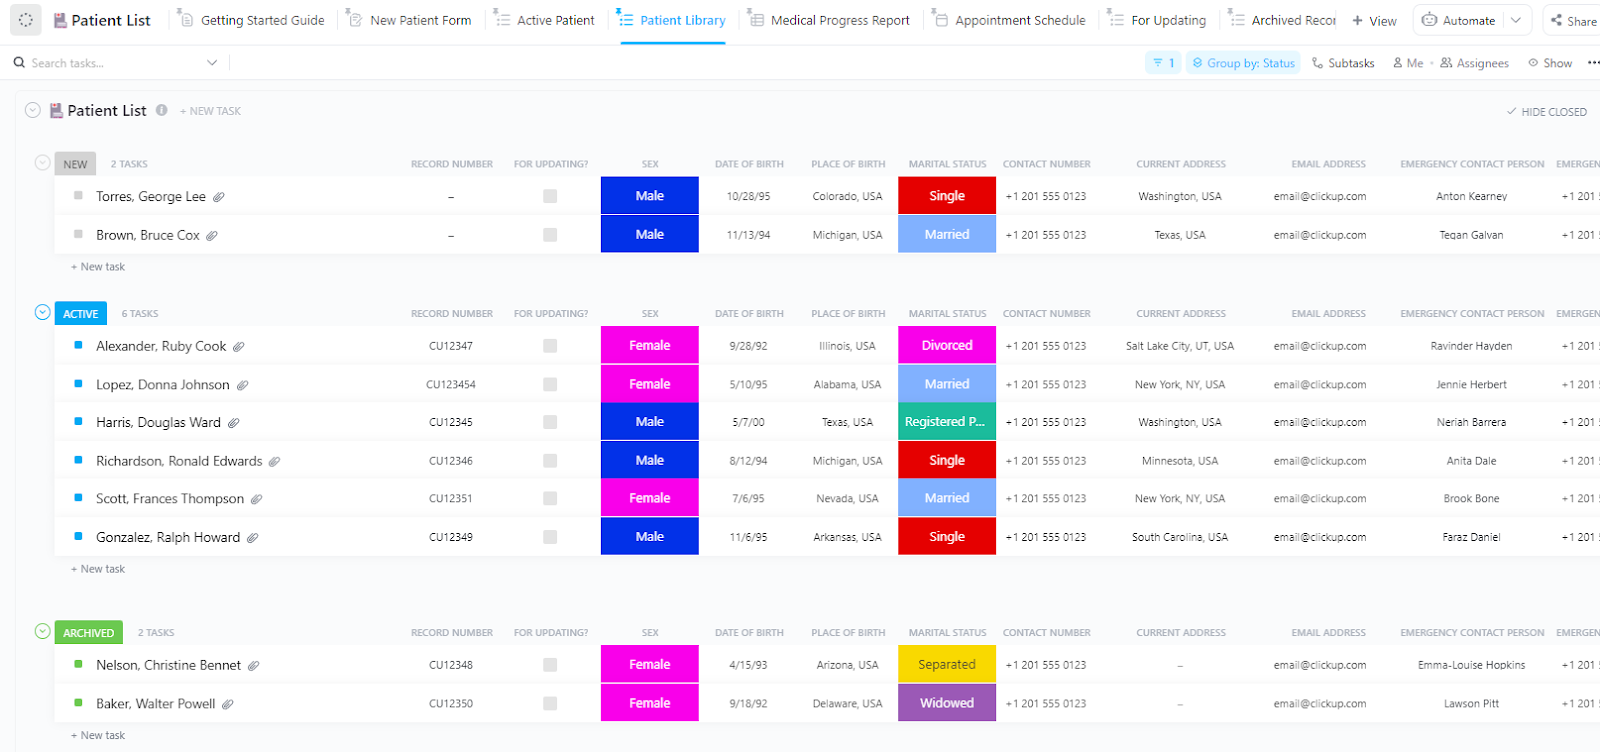Tick For Updating checkbox for Torres, George Lee
This screenshot has width=1600, height=752.
coord(550,196)
